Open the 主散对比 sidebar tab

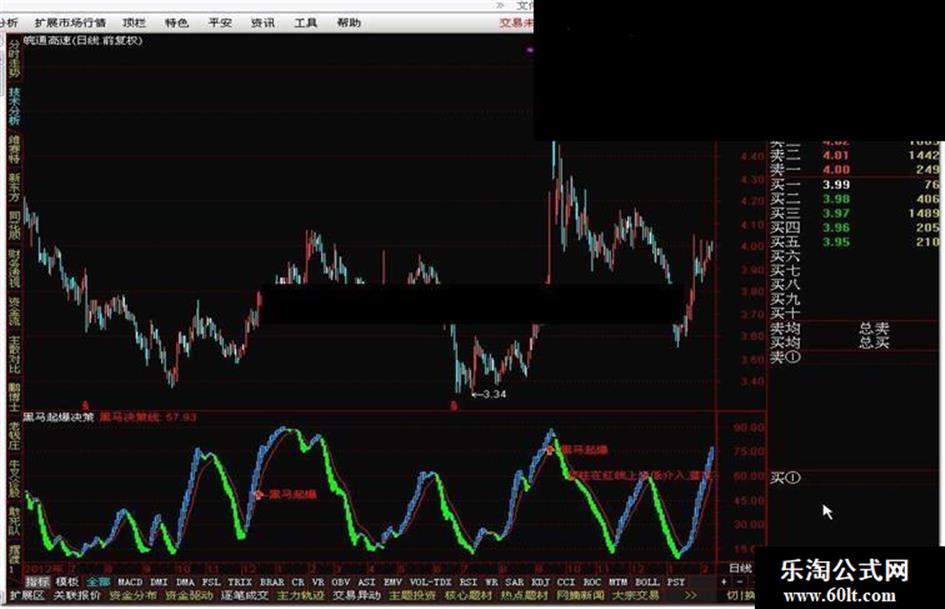pyautogui.click(x=14, y=355)
